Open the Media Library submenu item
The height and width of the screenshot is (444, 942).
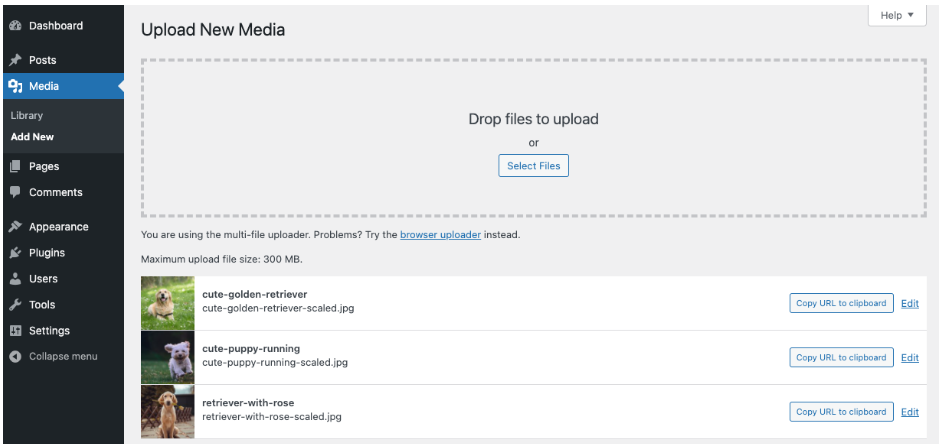27,116
